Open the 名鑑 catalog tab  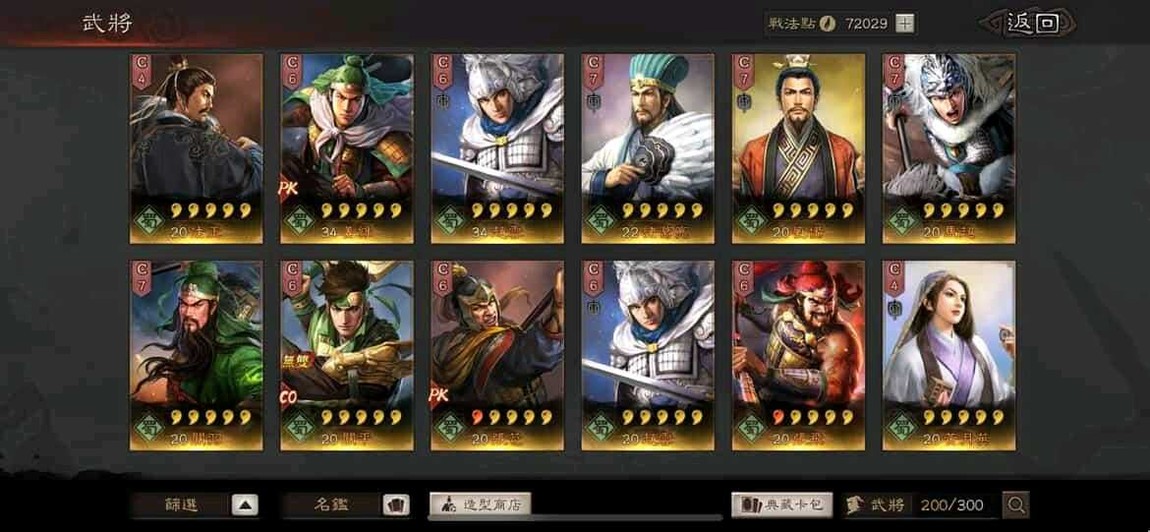(332, 505)
